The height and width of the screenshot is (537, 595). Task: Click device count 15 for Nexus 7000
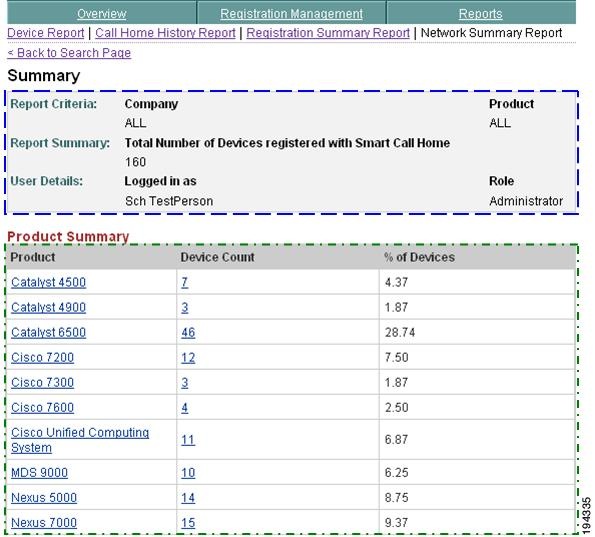188,523
